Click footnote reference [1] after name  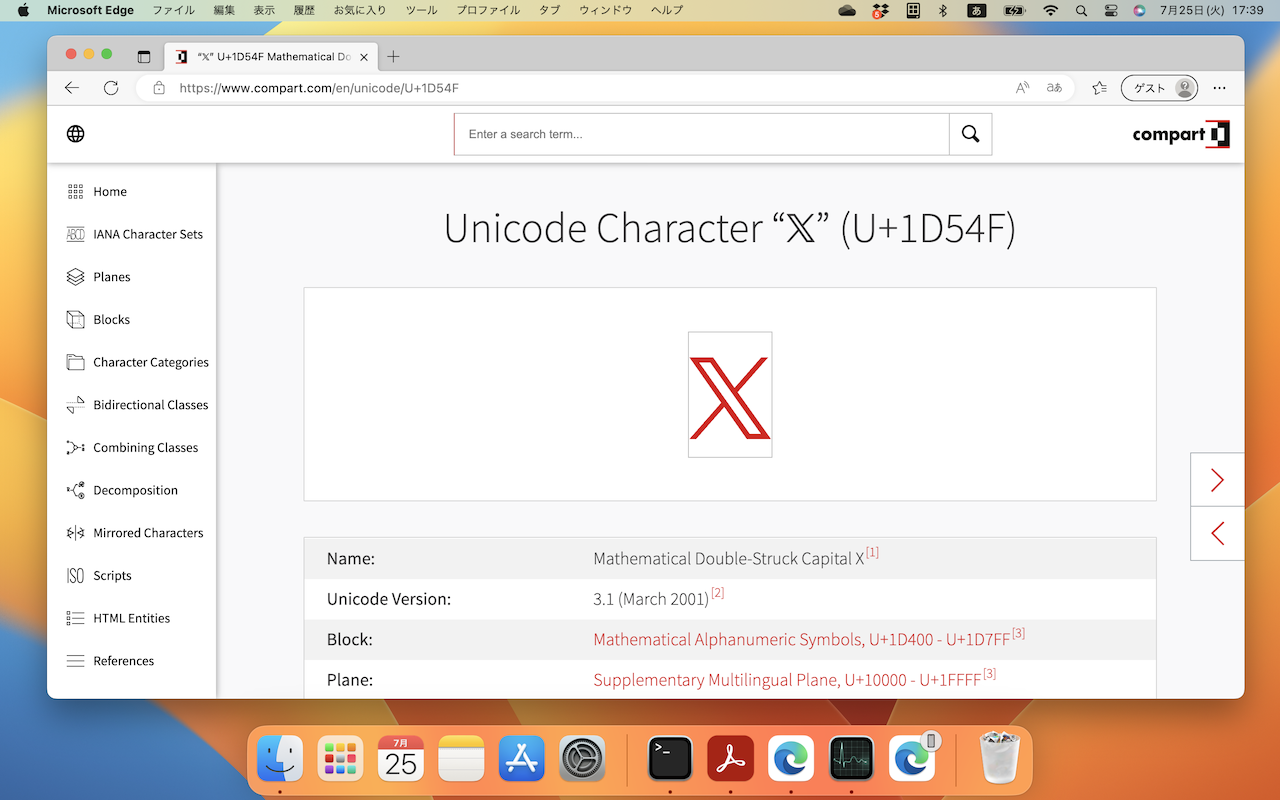872,552
